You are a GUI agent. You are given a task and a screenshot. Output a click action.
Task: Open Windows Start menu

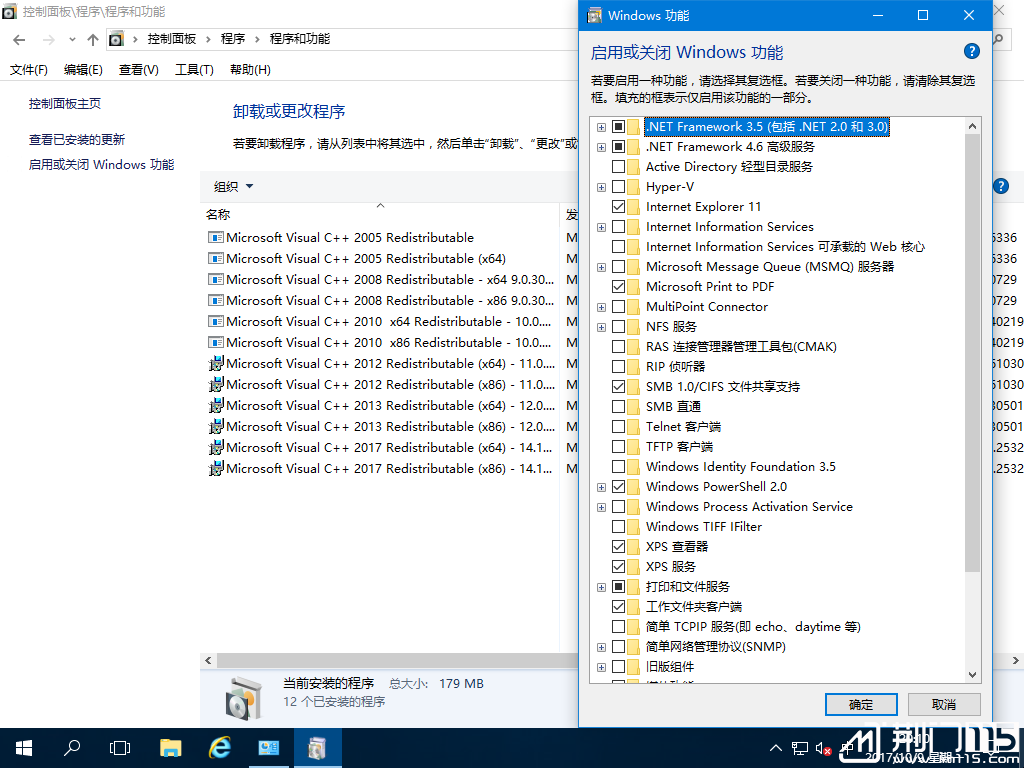click(24, 748)
